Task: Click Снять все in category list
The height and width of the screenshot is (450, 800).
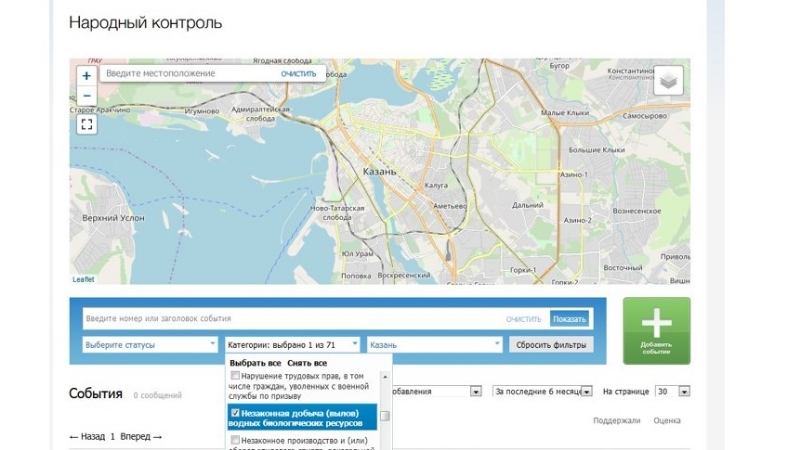Action: (x=307, y=363)
